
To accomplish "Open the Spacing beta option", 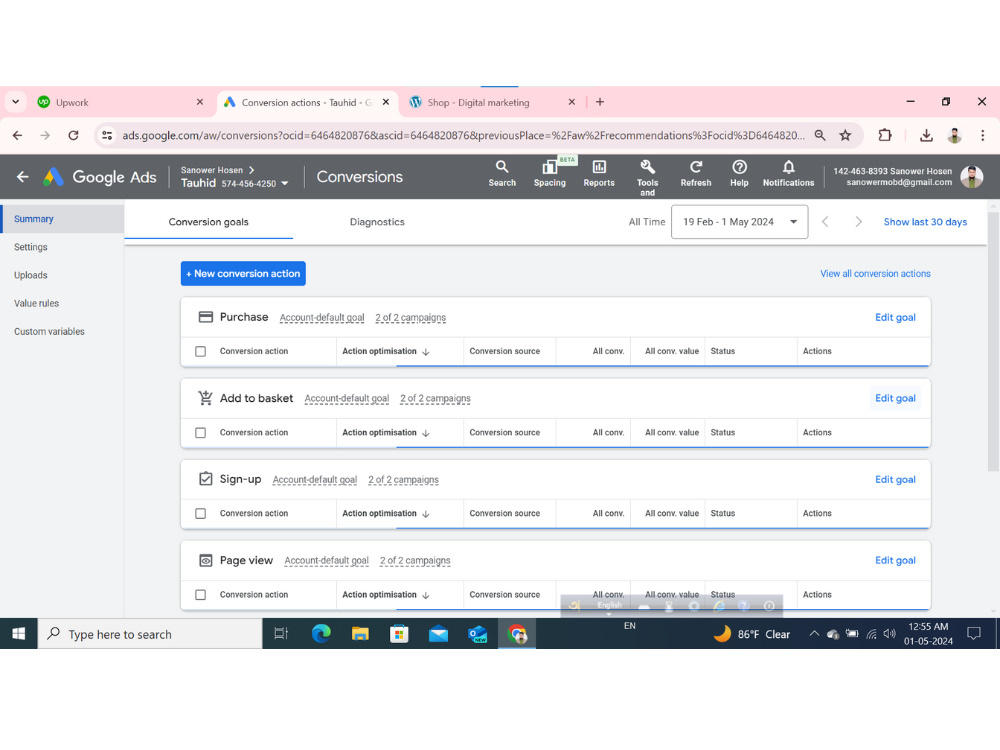I will coord(550,174).
